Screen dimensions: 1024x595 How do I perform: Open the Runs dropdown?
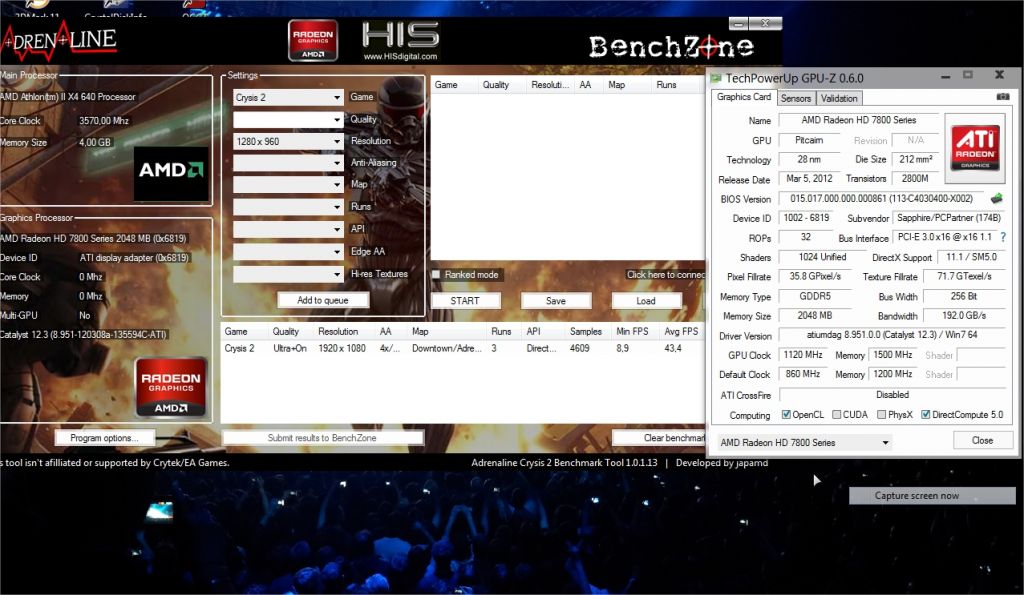pos(288,207)
